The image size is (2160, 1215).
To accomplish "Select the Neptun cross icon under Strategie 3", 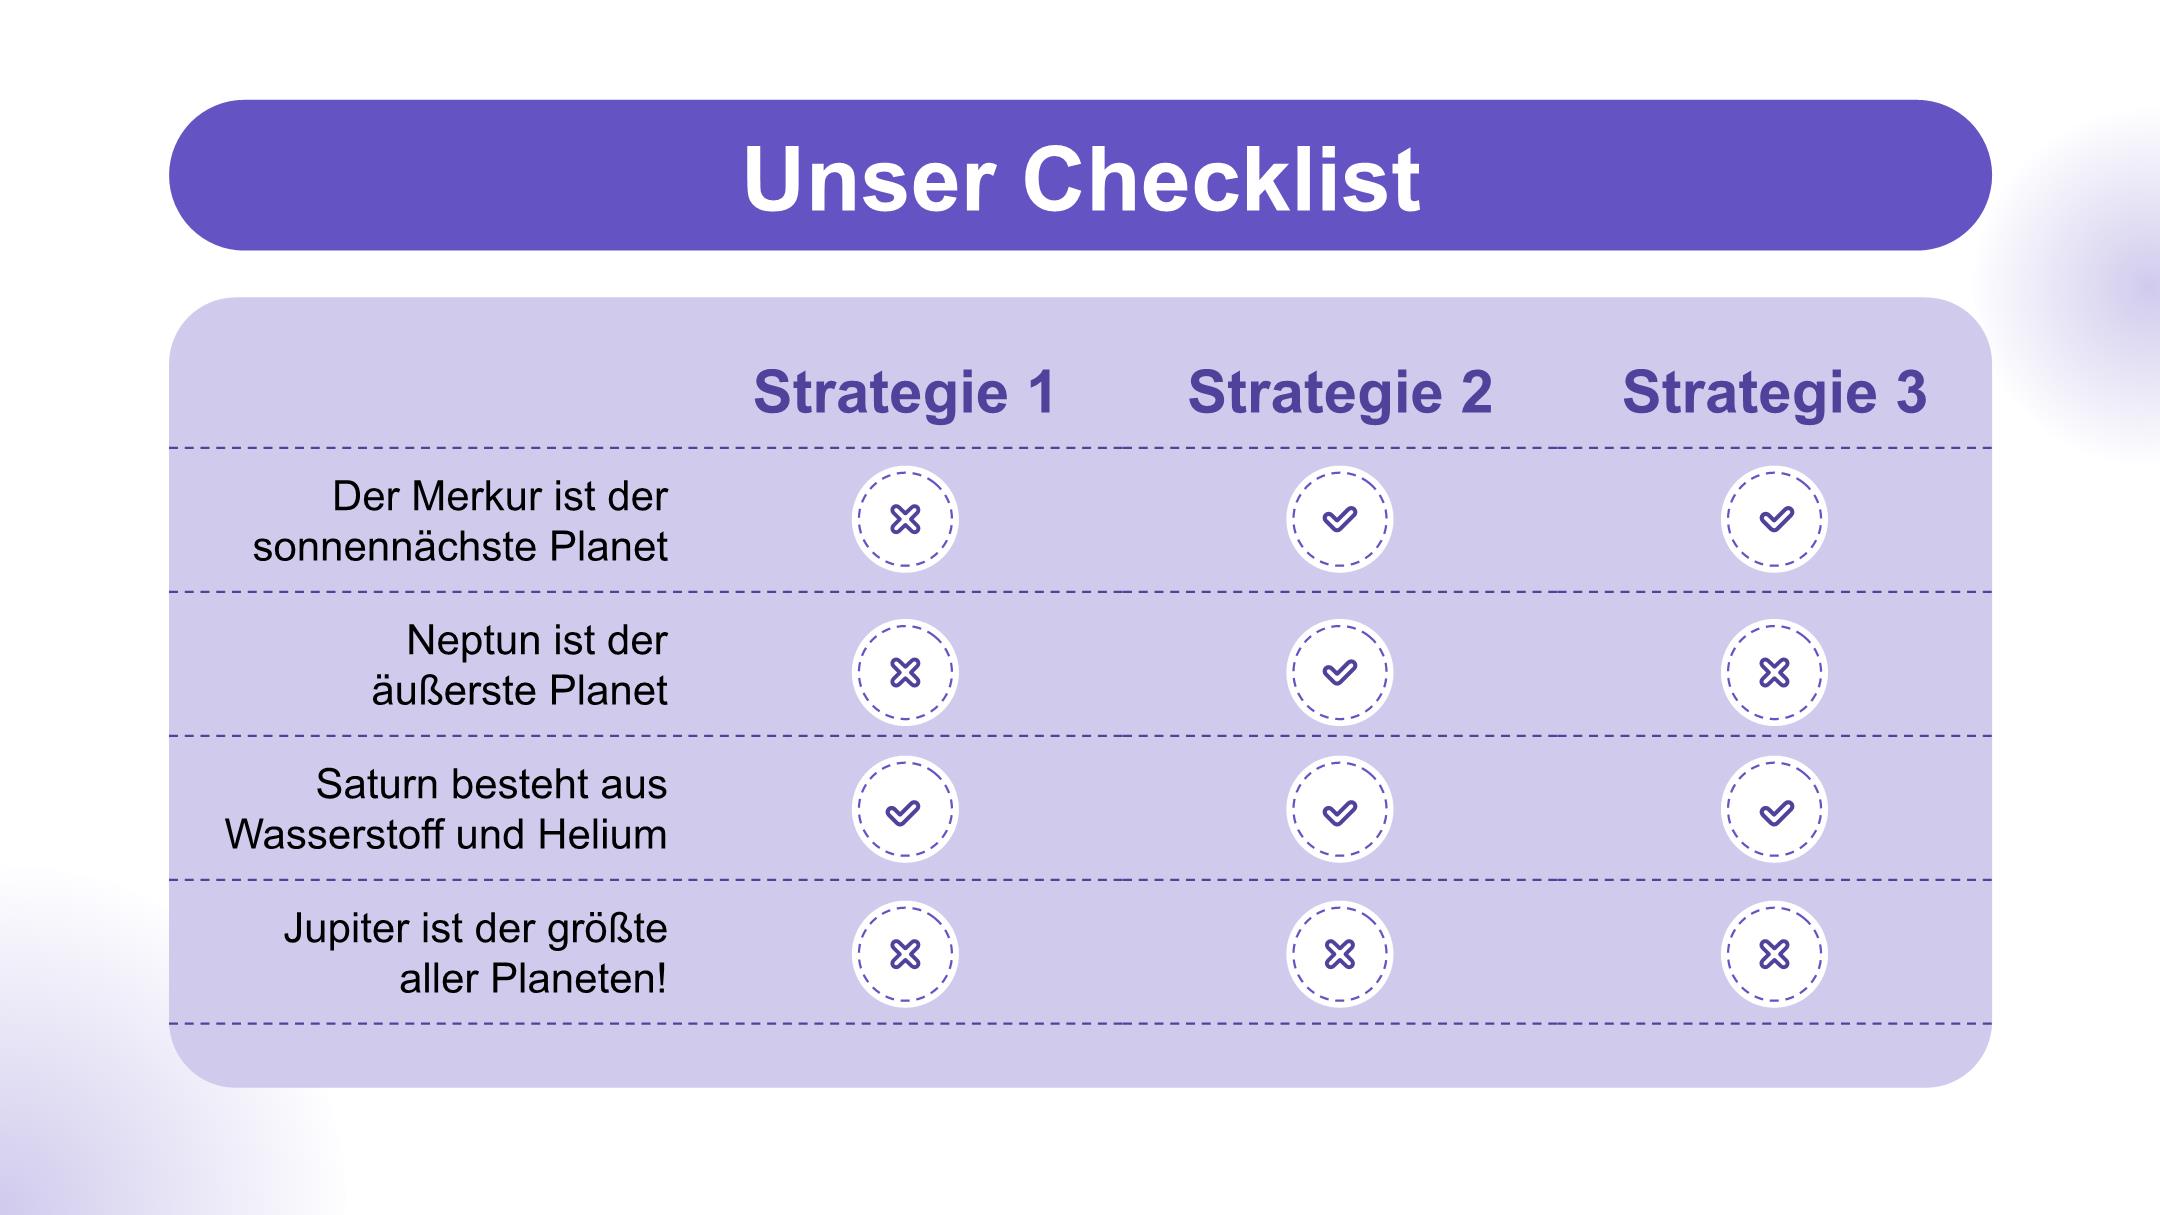I will tap(1774, 672).
